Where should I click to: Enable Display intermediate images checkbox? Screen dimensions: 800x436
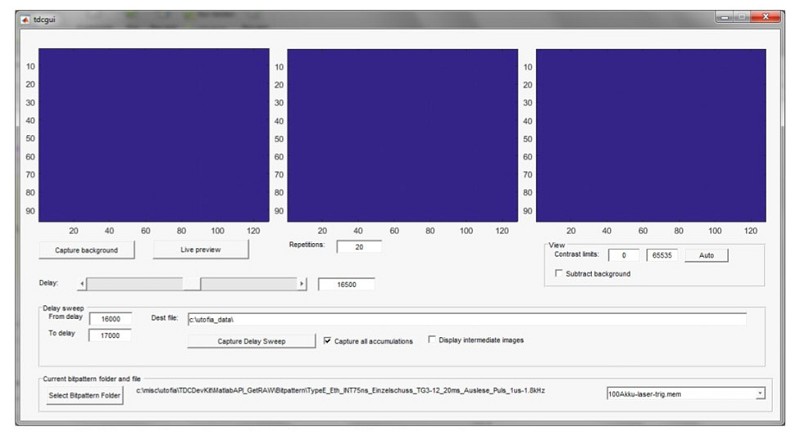coord(432,339)
